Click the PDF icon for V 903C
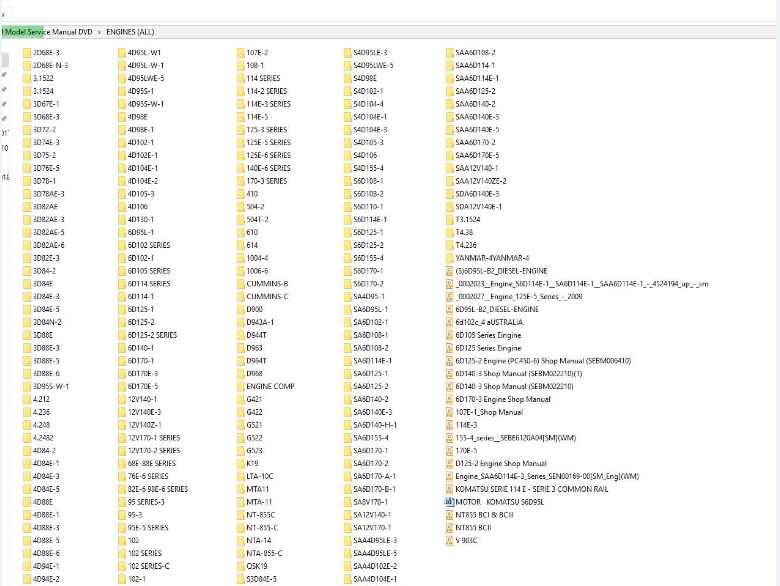This screenshot has width=780, height=586. coord(450,541)
